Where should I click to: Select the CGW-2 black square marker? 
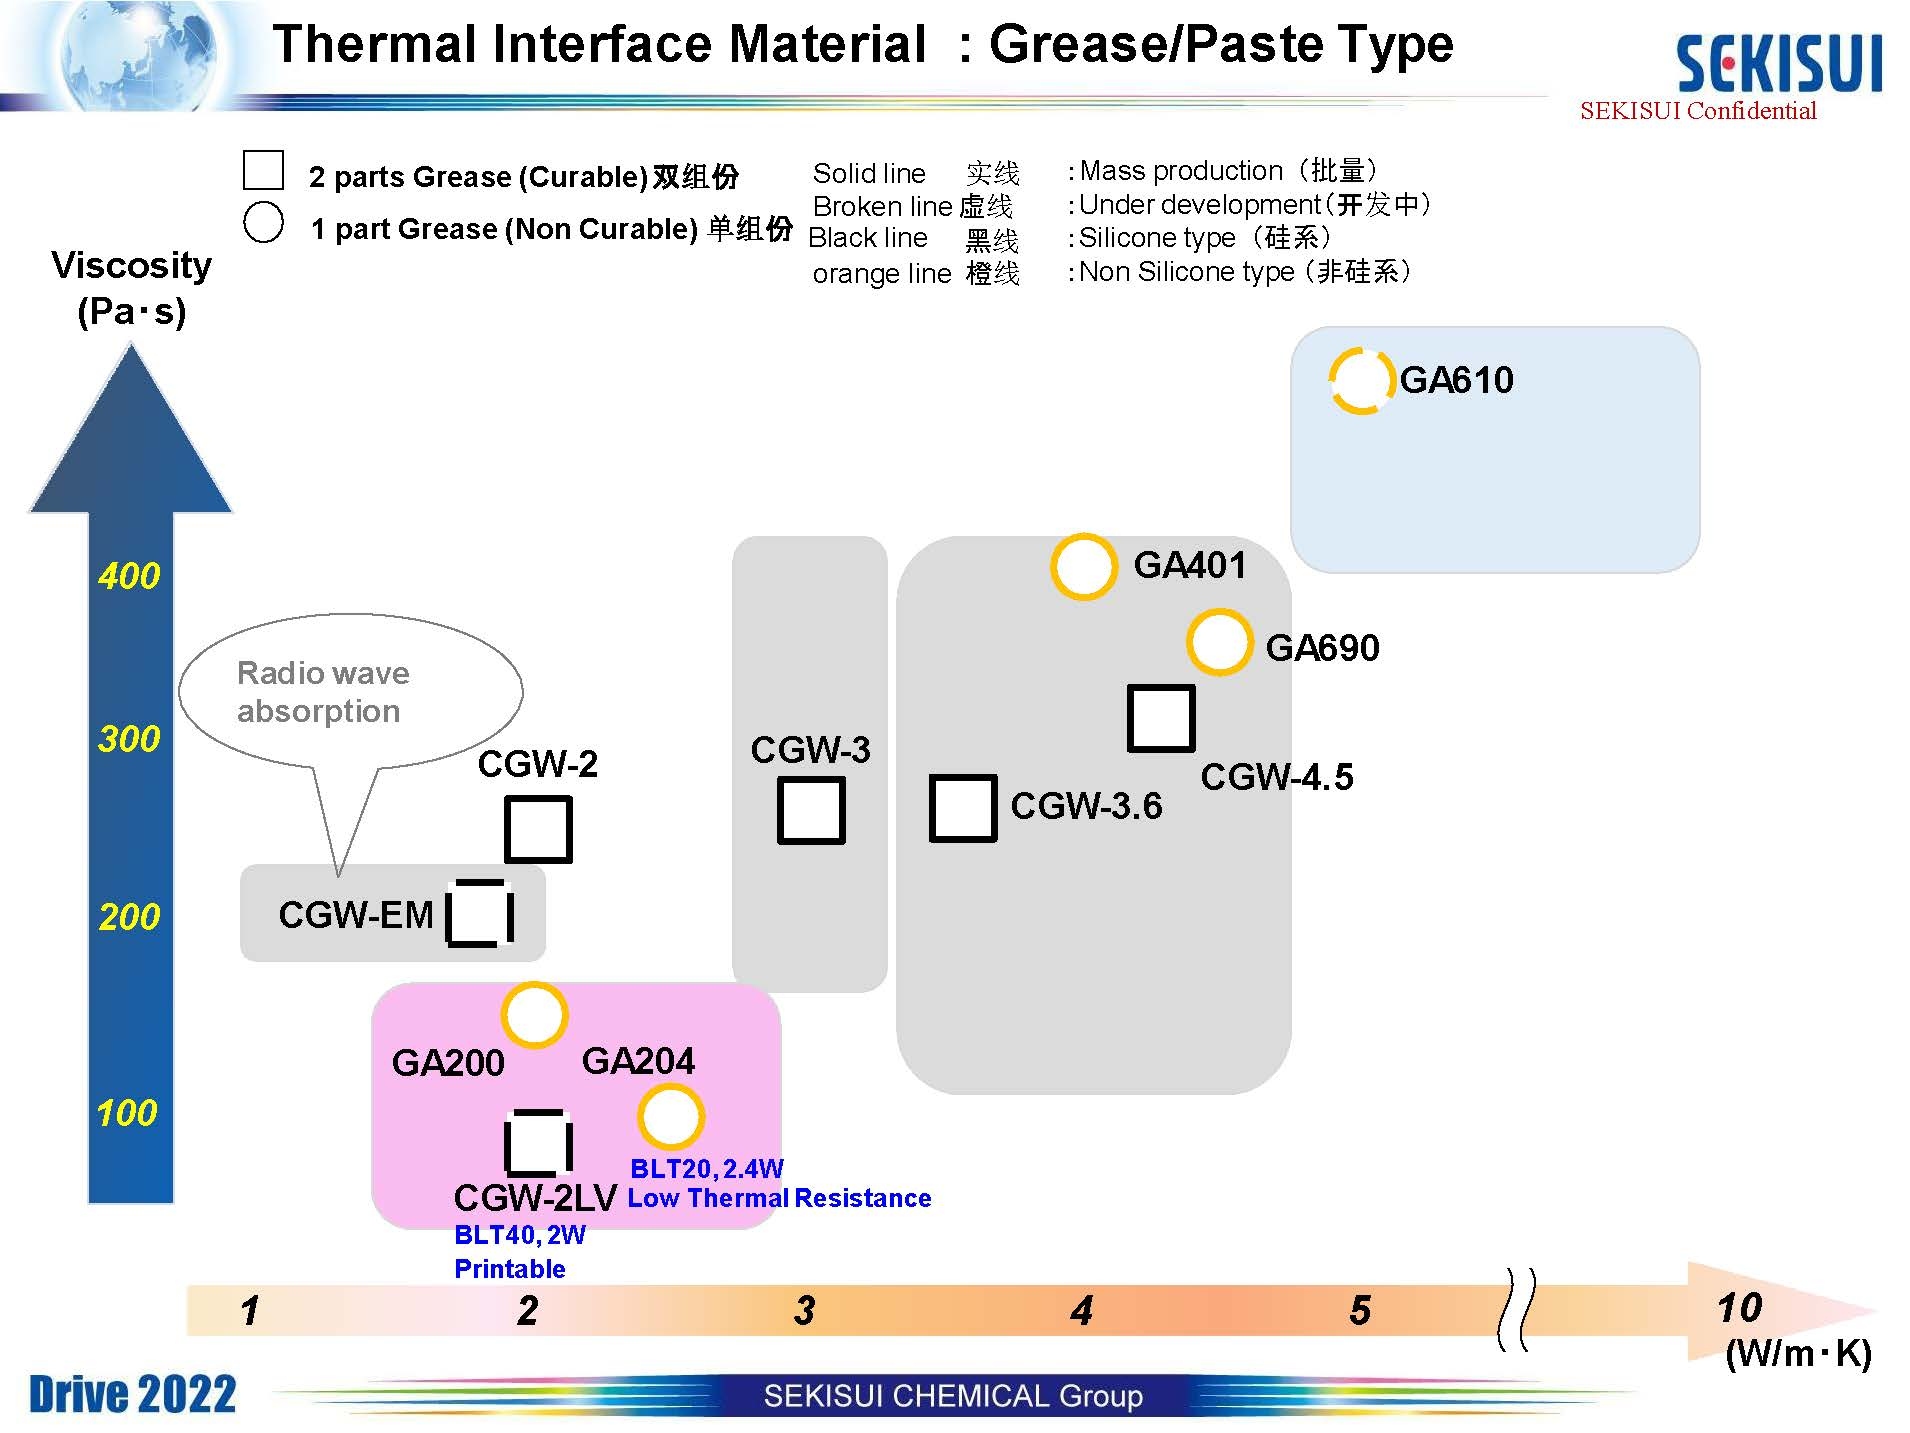click(x=538, y=829)
